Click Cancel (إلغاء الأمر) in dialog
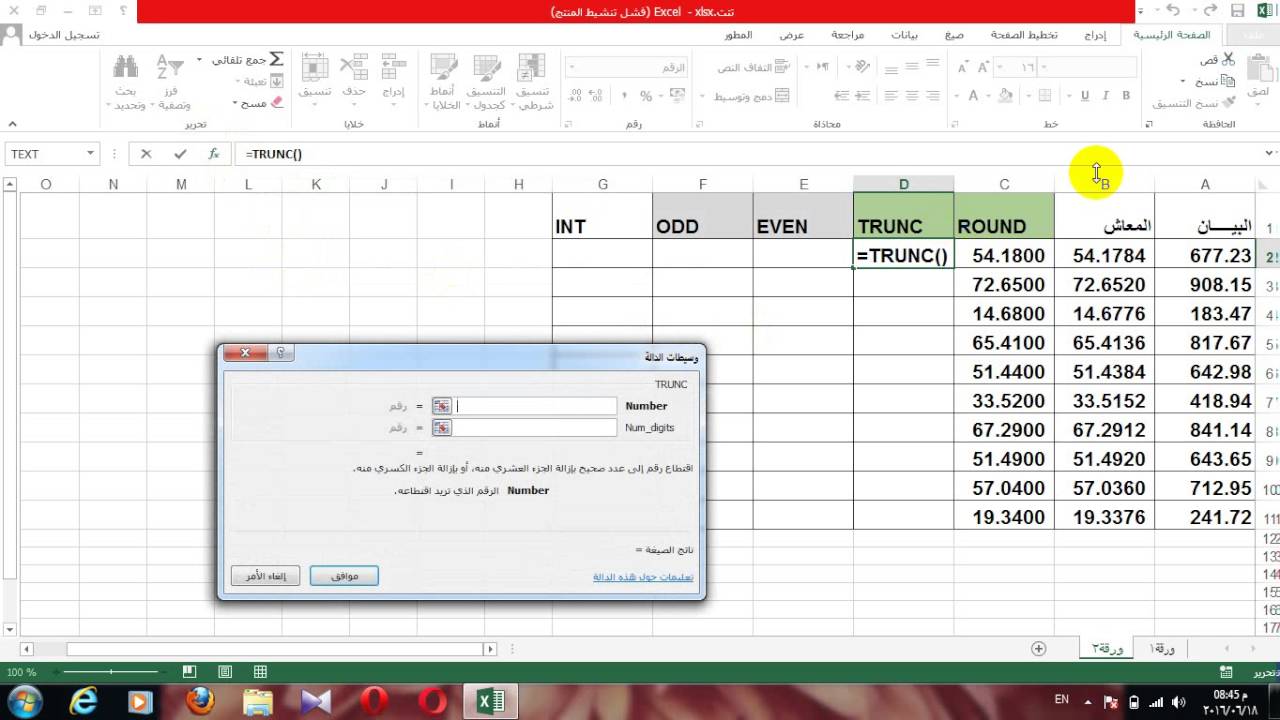The width and height of the screenshot is (1280, 720). (266, 576)
